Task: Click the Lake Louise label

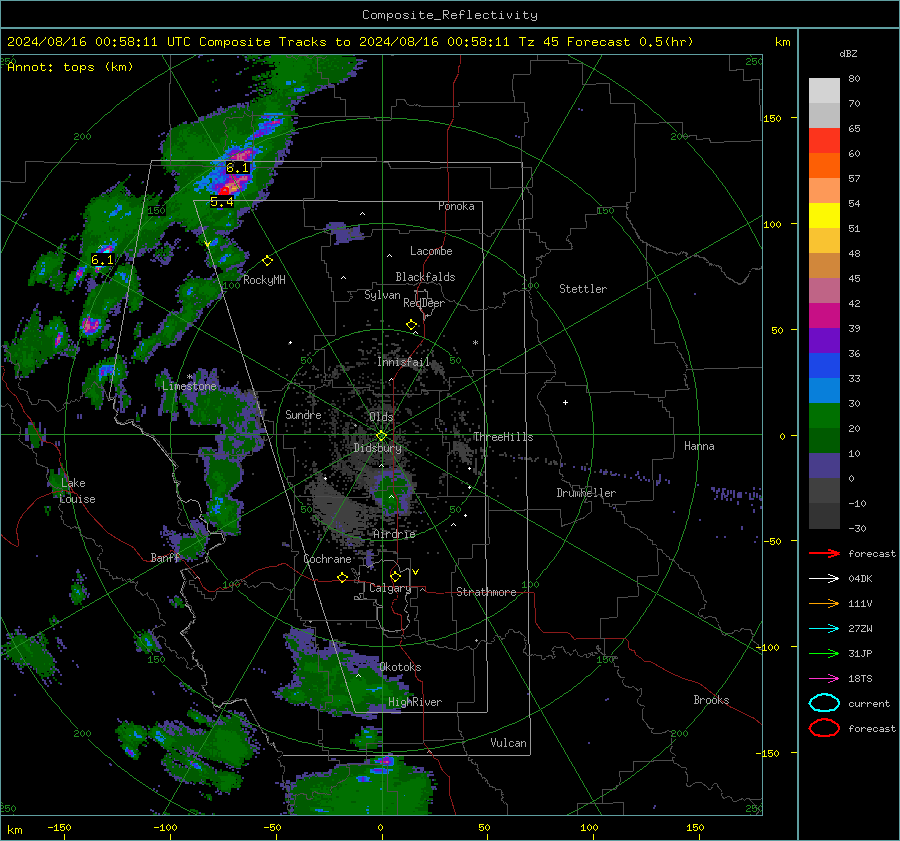Action: [77, 491]
